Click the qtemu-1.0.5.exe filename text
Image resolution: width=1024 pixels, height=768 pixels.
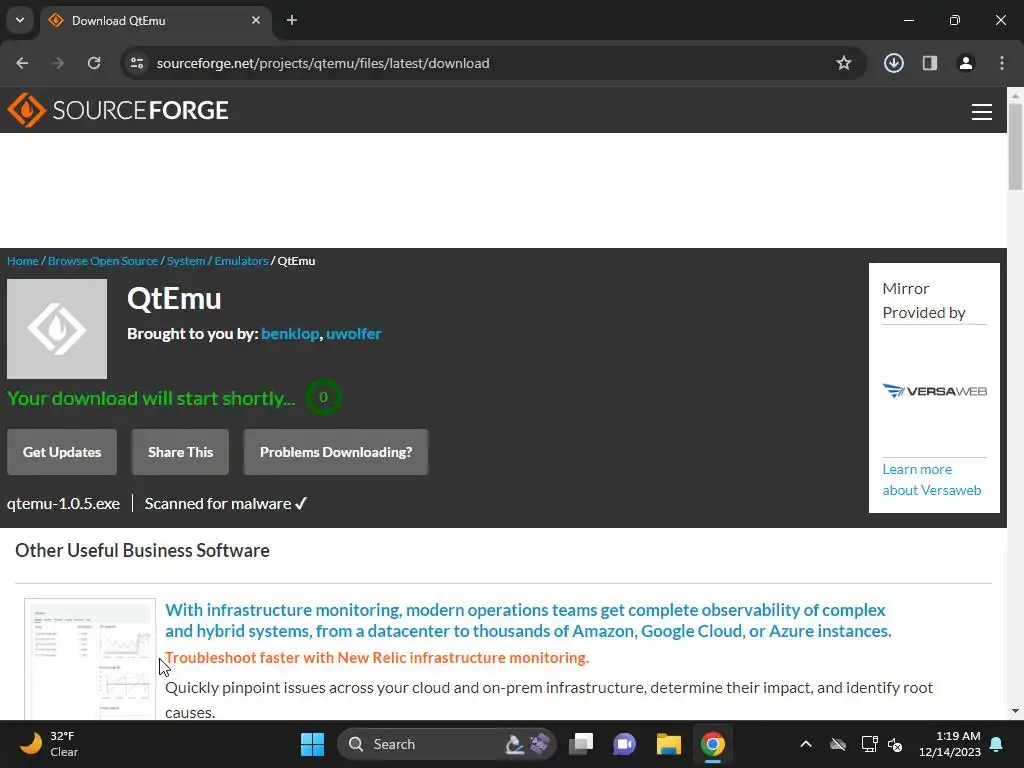(63, 504)
